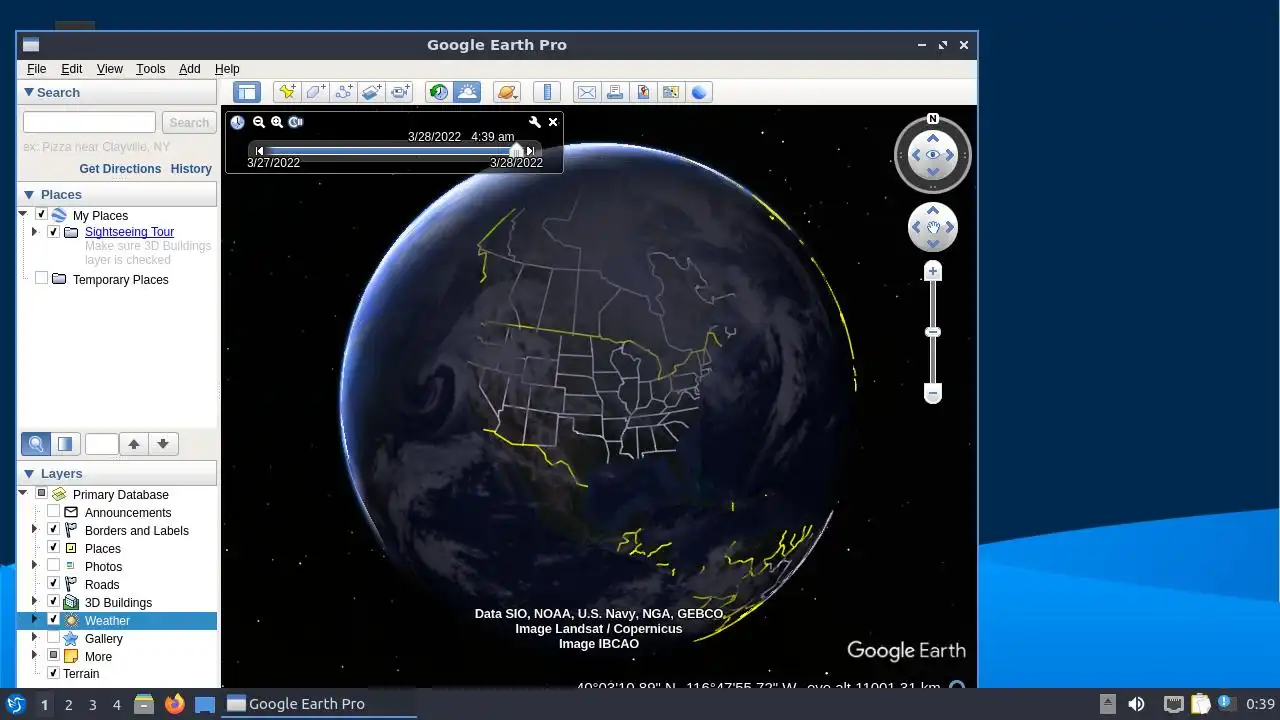Add a path from the toolbar
This screenshot has width=1280, height=720.
point(344,92)
